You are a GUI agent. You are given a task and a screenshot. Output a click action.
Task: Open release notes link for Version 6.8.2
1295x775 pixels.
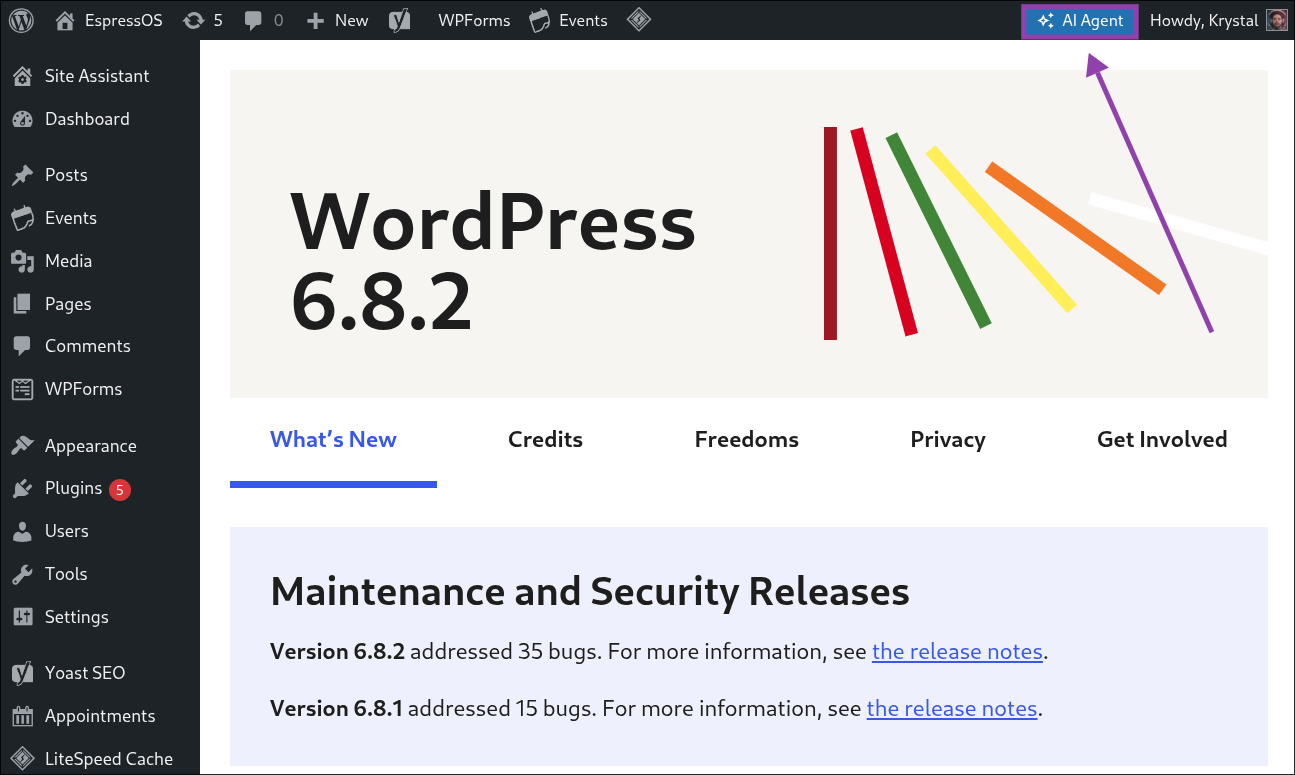click(957, 652)
